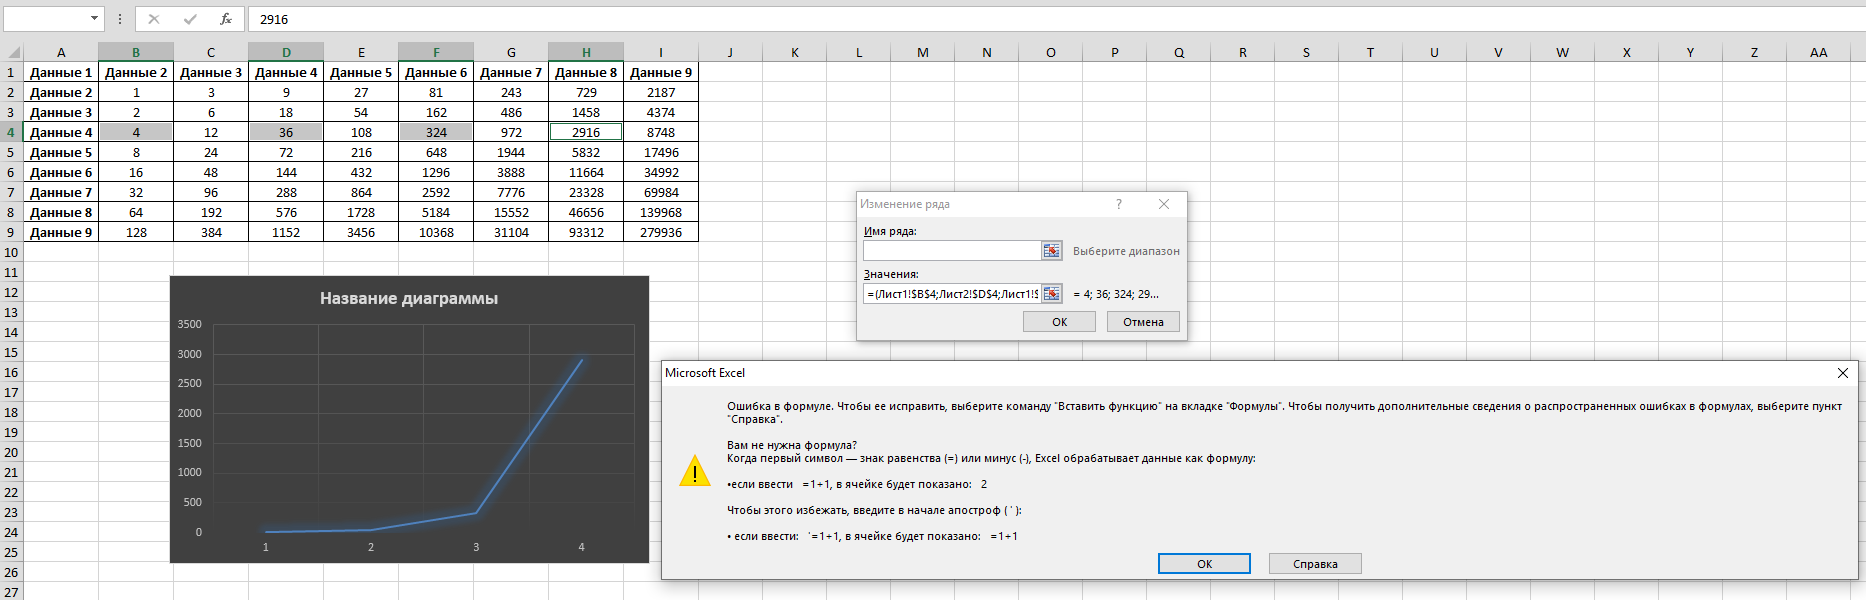Viewport: 1866px width, 600px height.
Task: Click row label Данные 9 in column A
Action: pyautogui.click(x=61, y=232)
